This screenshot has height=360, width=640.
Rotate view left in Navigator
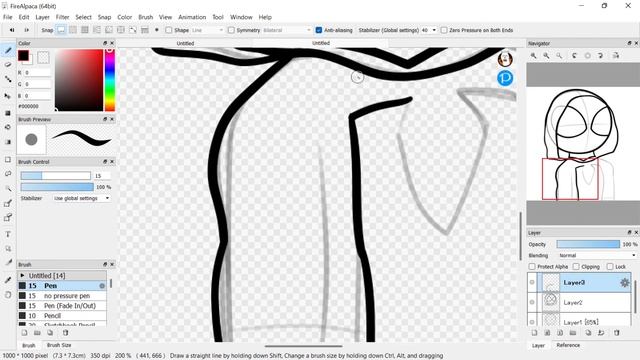click(574, 56)
